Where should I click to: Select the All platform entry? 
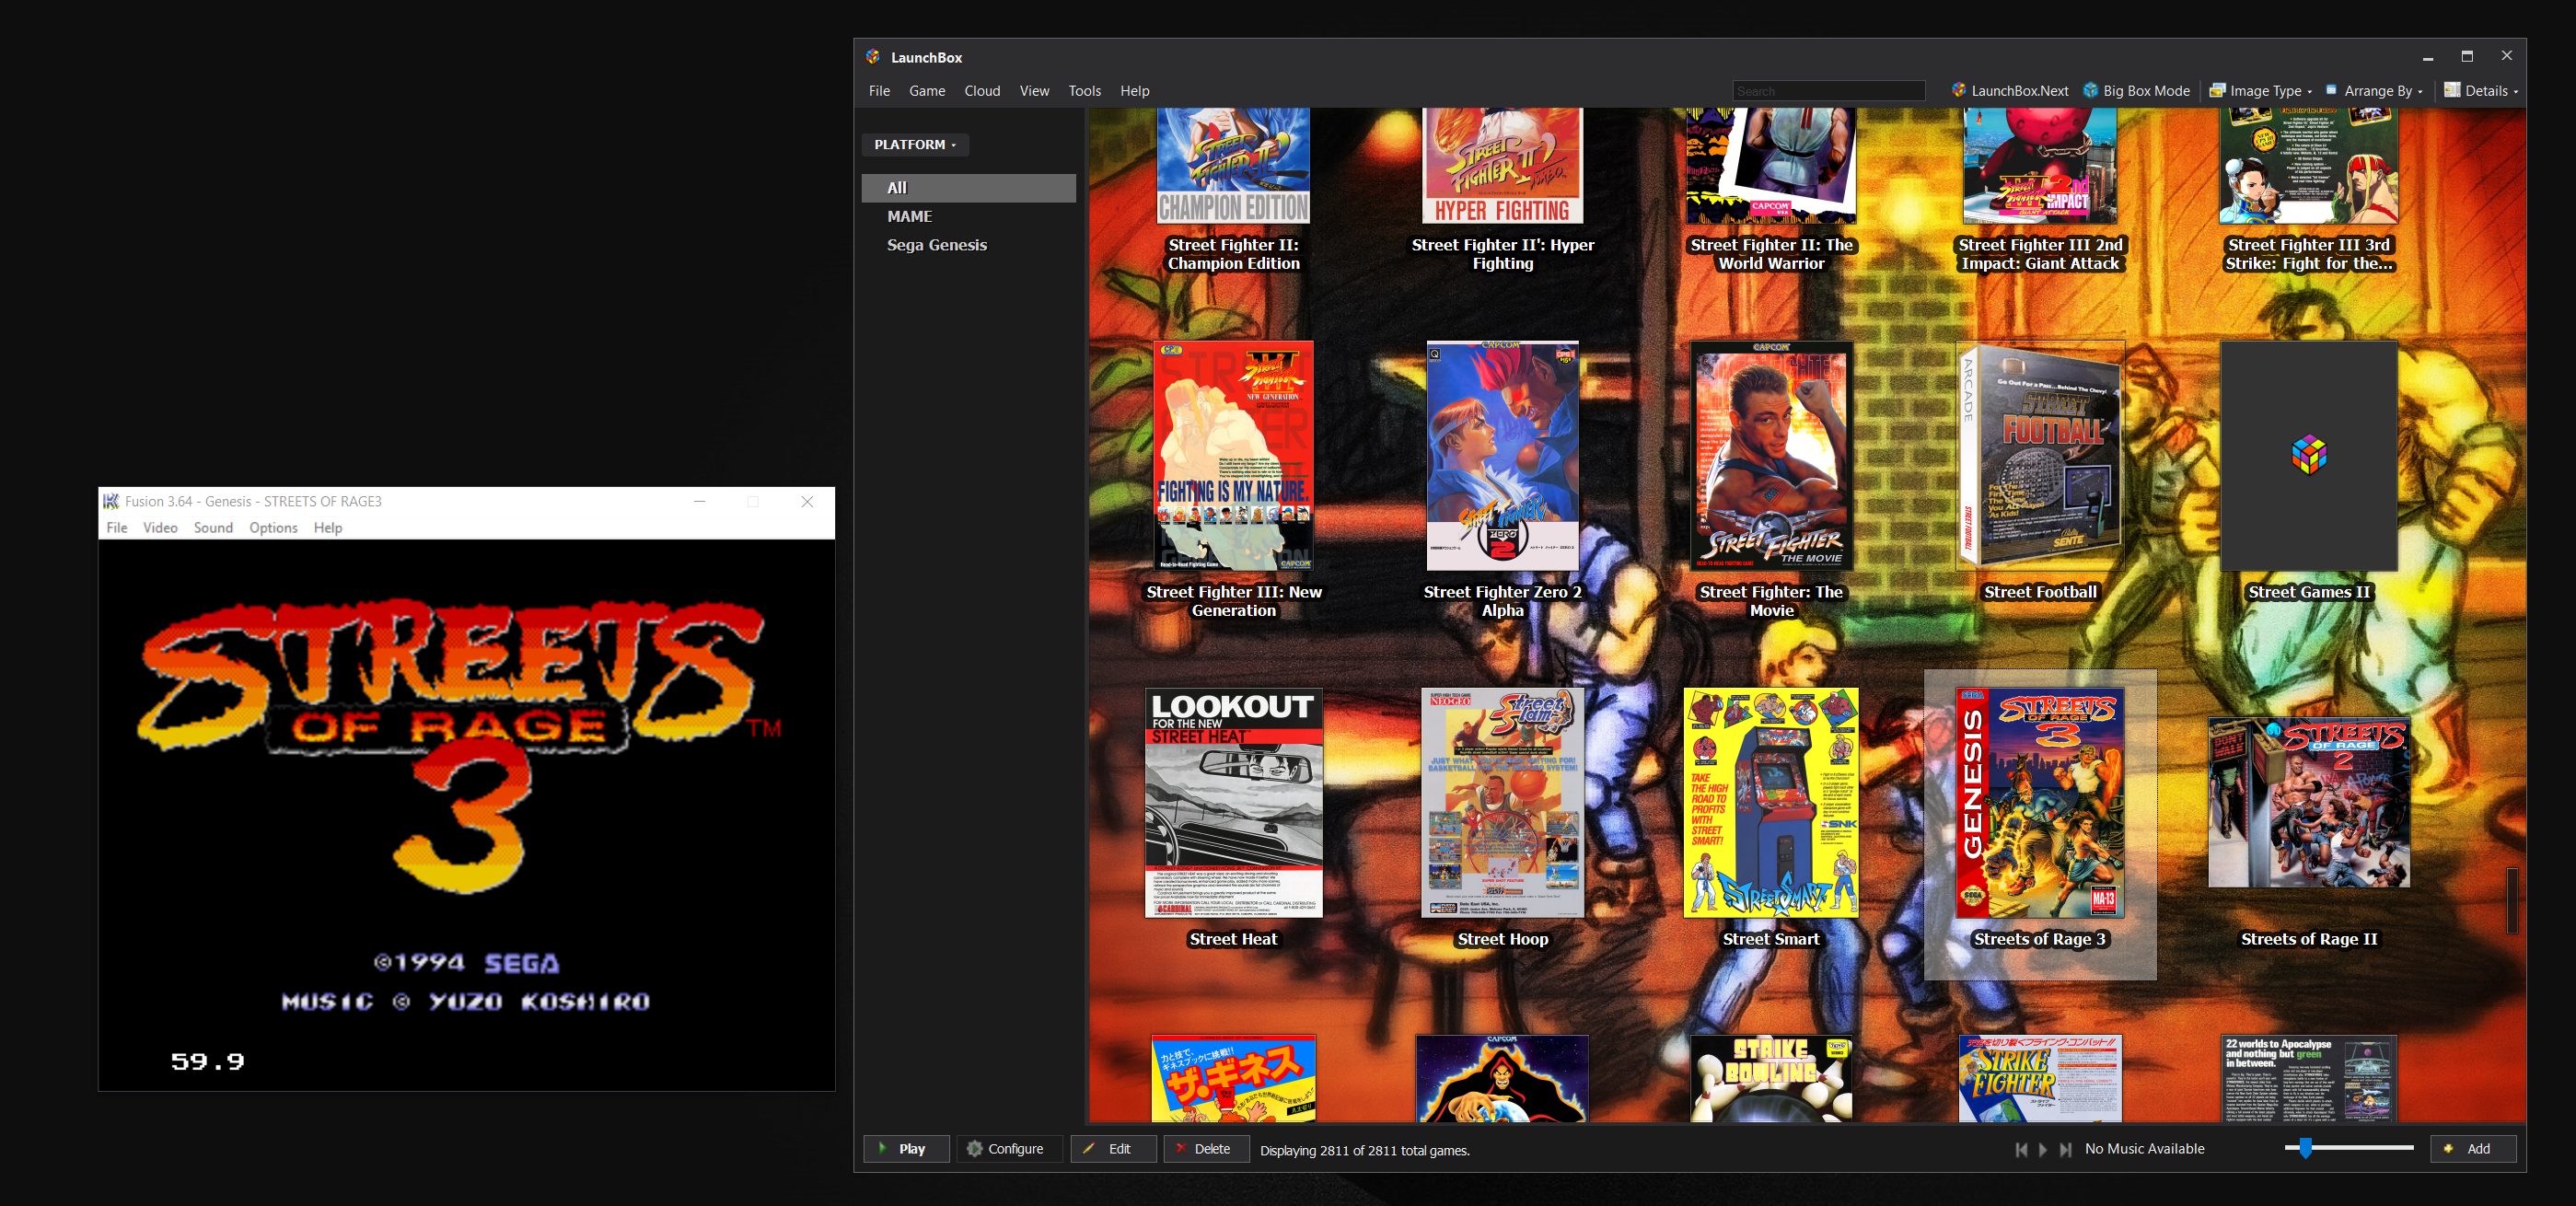click(x=968, y=188)
